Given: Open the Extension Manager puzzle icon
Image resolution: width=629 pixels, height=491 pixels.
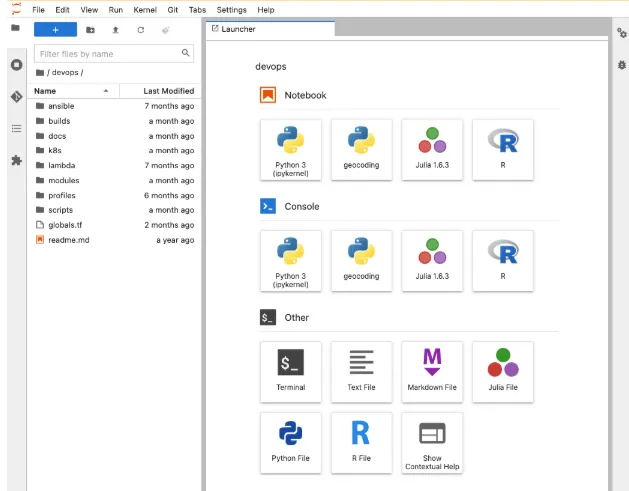Looking at the screenshot, I should tap(16, 160).
